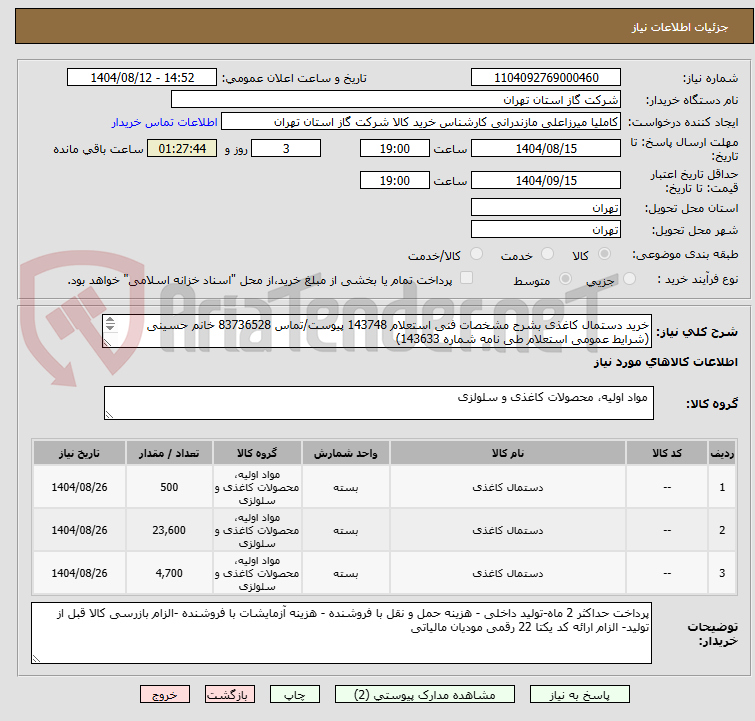Click the response deadline time 19:00 field
The image size is (755, 721).
pyautogui.click(x=395, y=148)
